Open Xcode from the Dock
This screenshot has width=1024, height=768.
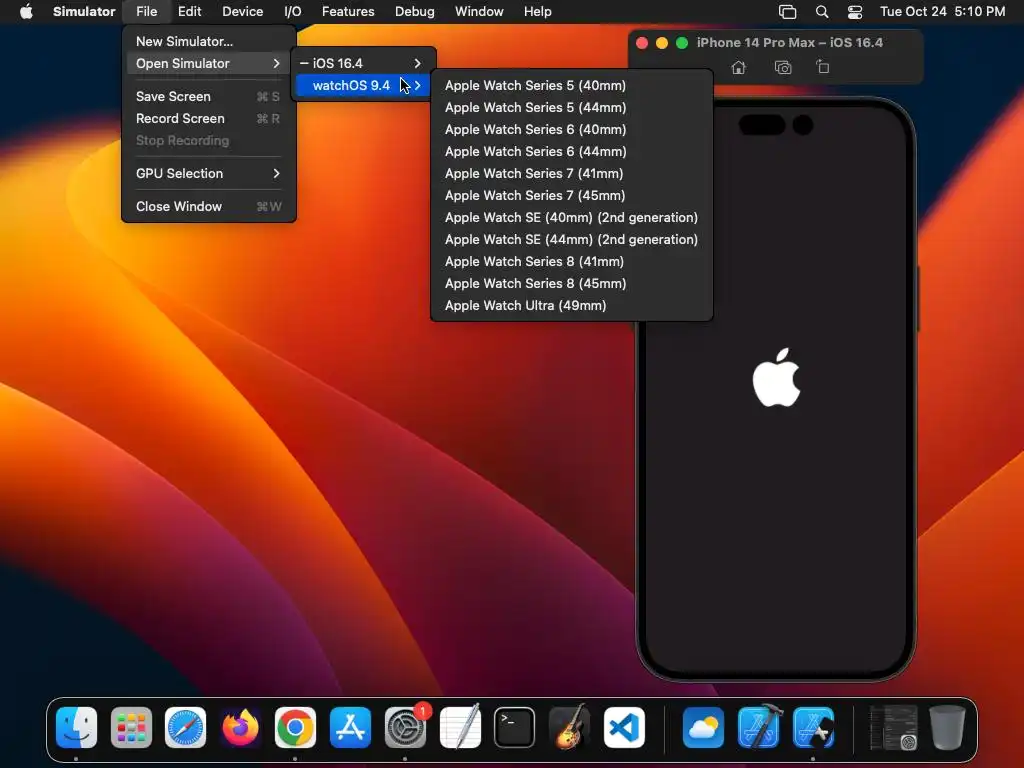point(758,727)
